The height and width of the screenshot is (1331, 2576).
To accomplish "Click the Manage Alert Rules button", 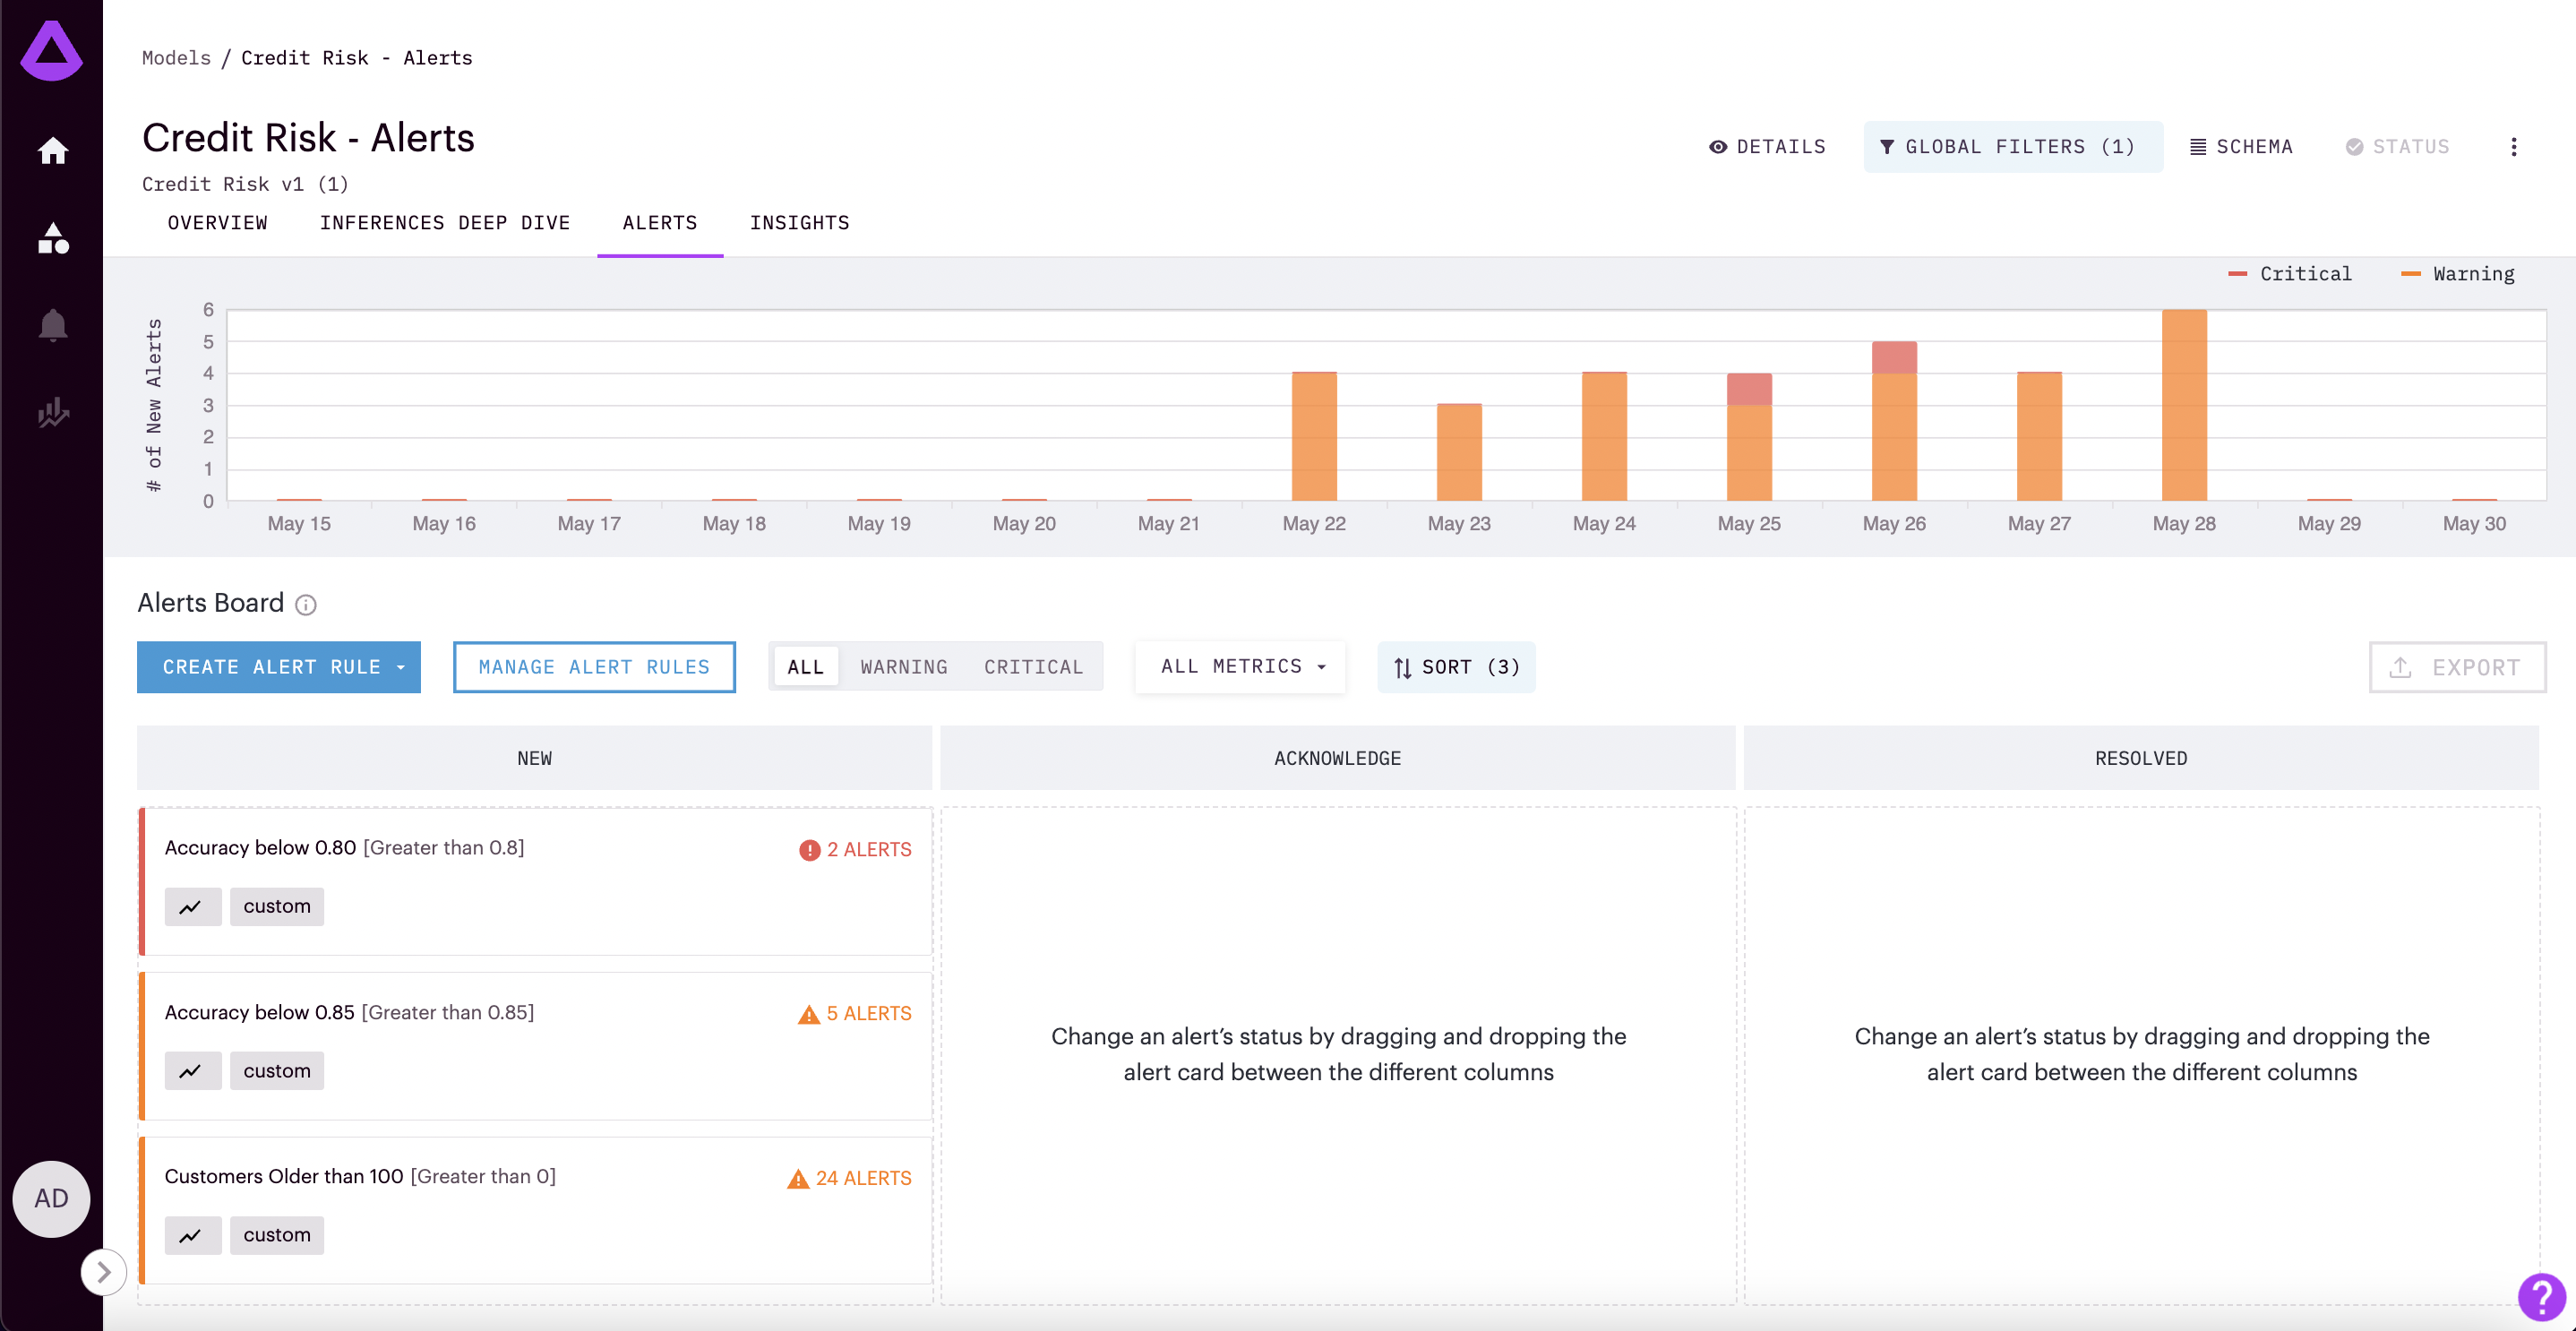I will click(594, 667).
